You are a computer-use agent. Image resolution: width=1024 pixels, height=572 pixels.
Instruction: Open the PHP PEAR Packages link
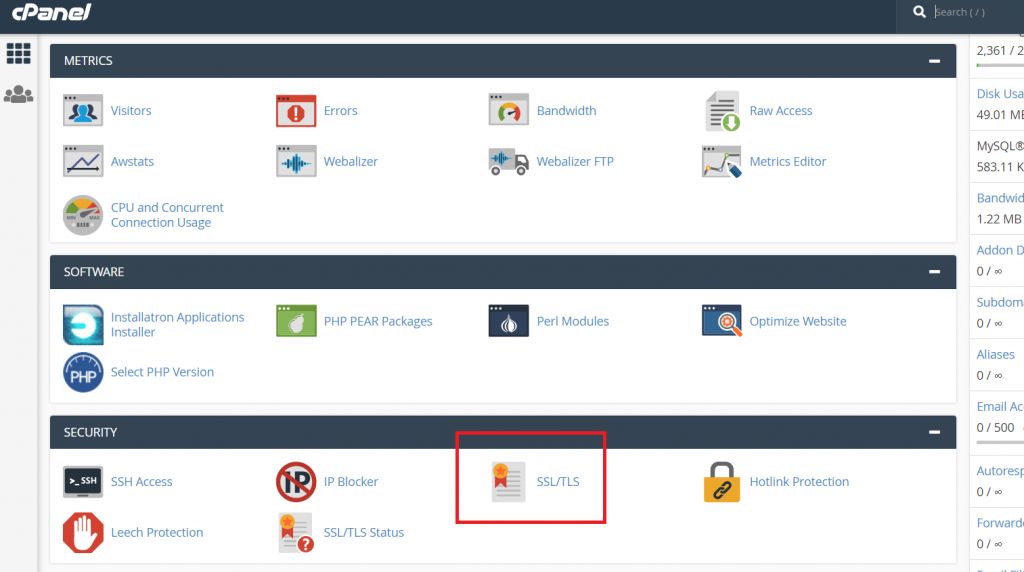[x=378, y=321]
